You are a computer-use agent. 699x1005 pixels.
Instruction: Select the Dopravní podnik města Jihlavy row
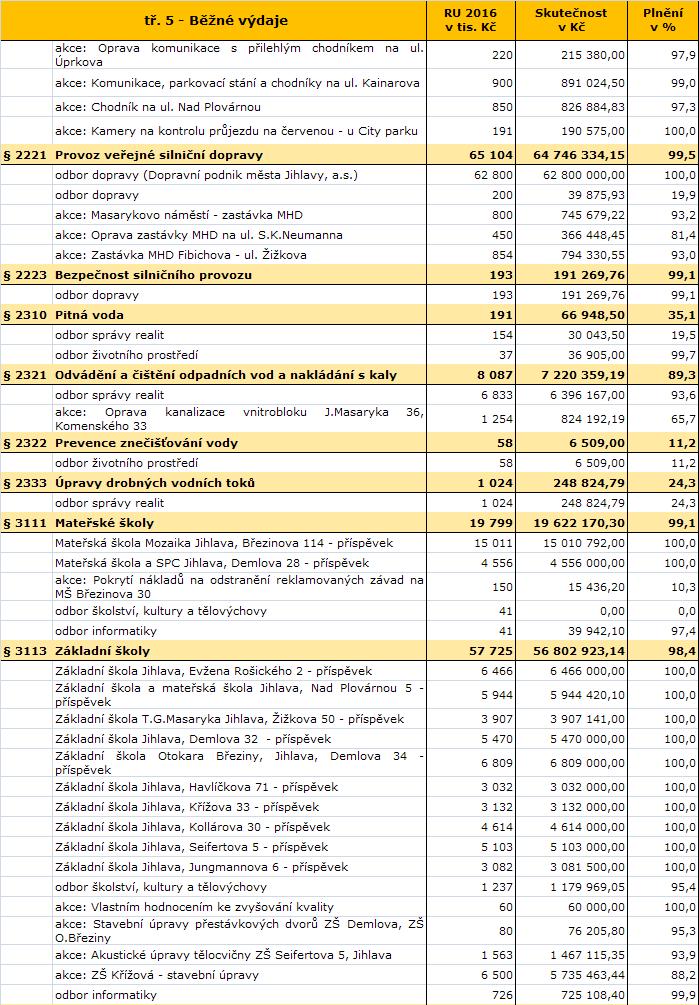click(349, 175)
